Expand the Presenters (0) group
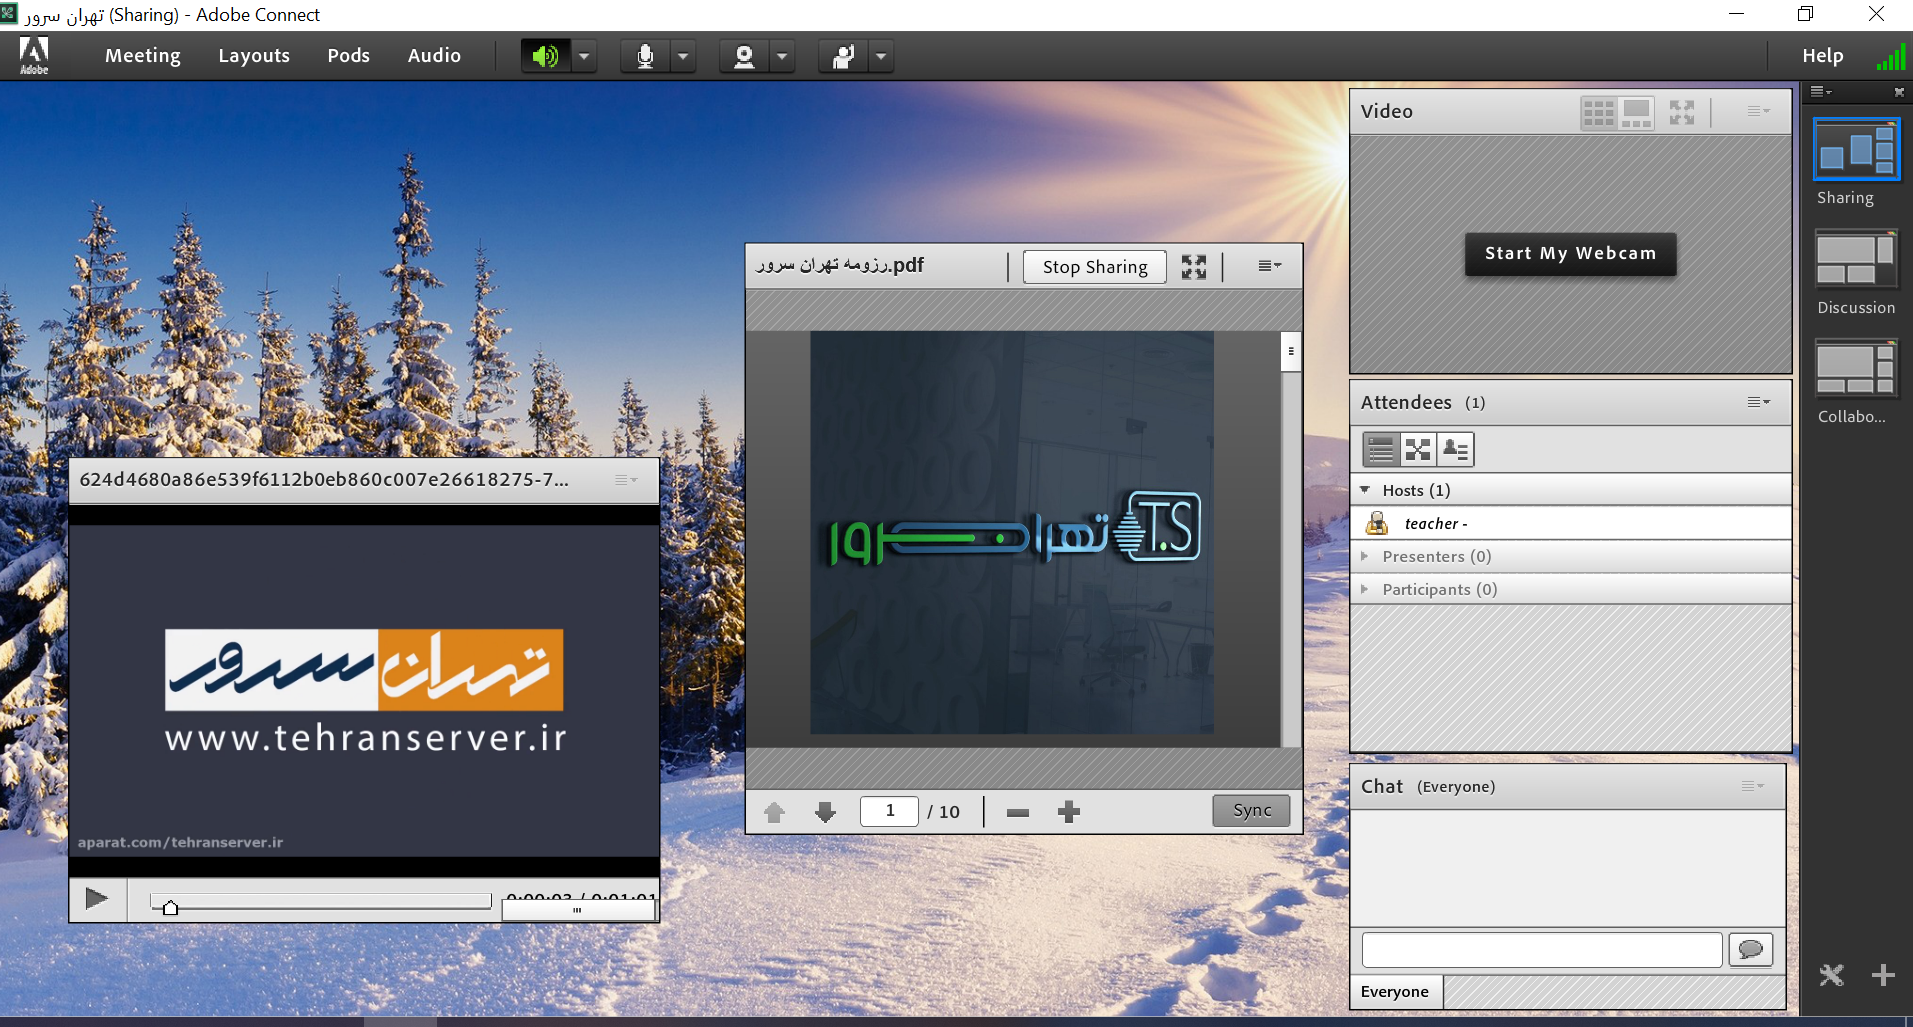This screenshot has width=1913, height=1027. tap(1365, 556)
